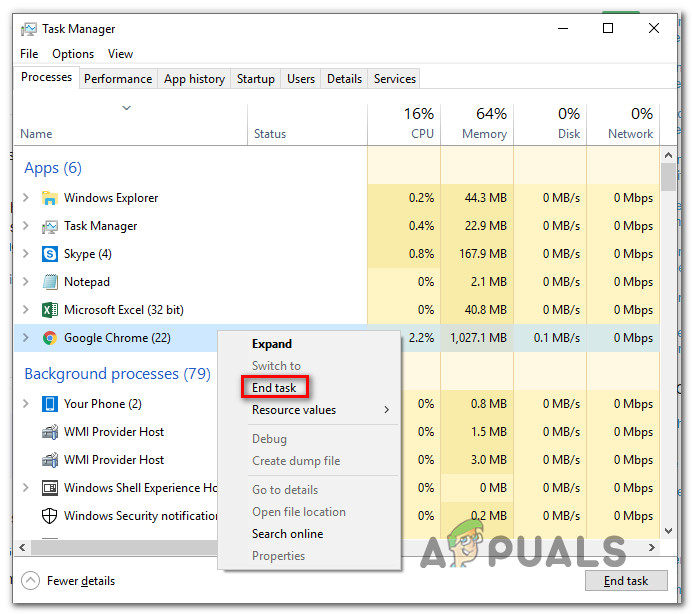692x614 pixels.
Task: Expand the Google Chrome (22) process group
Action: point(26,338)
